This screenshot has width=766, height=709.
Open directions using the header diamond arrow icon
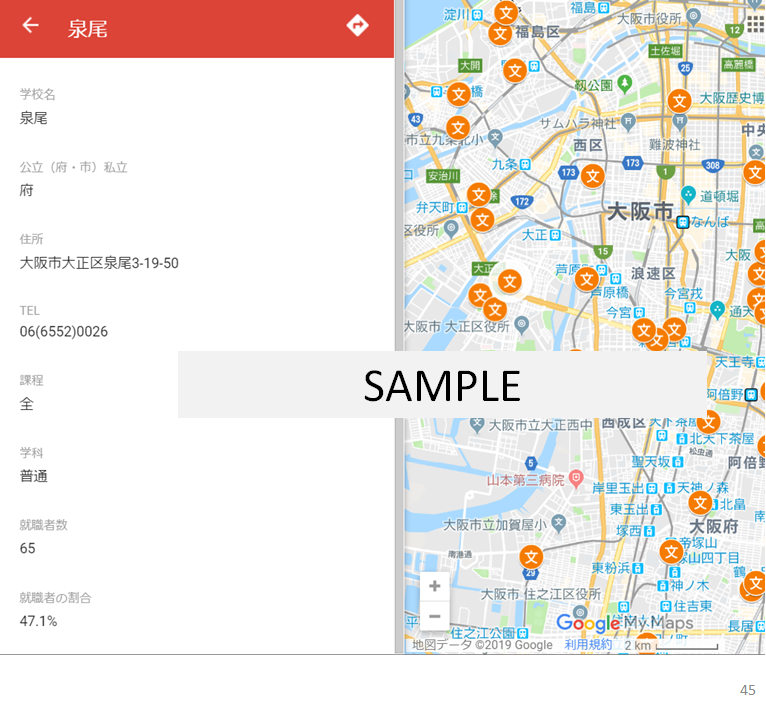[x=357, y=26]
